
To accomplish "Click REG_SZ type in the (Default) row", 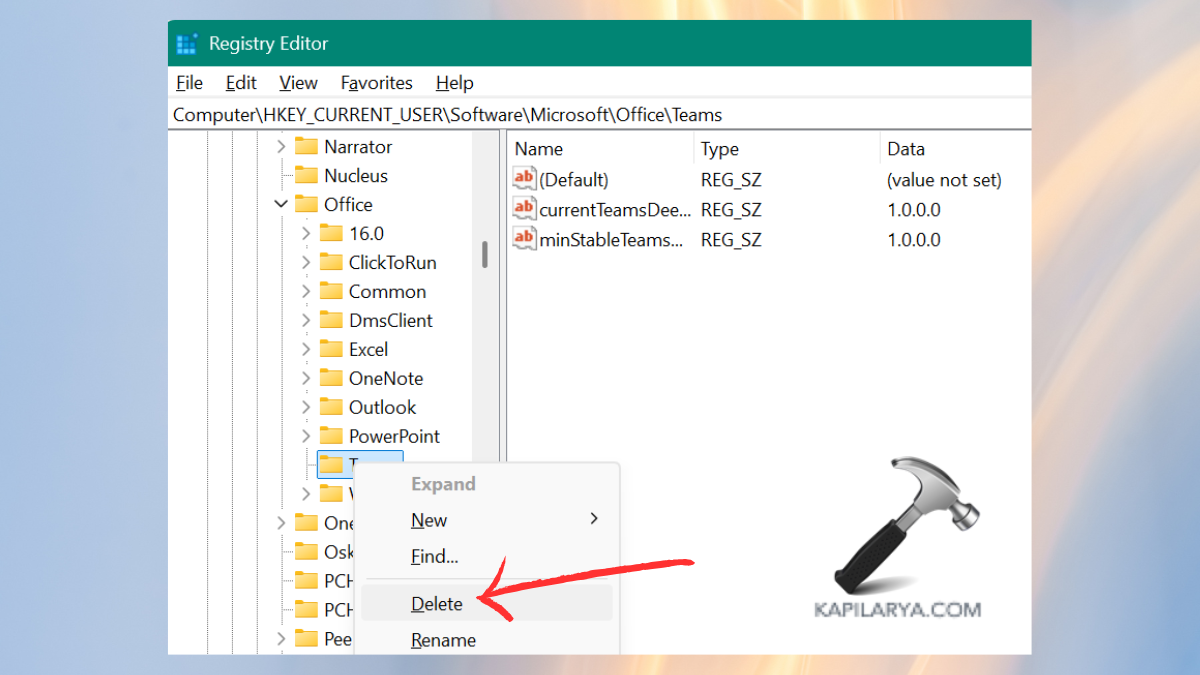I will [x=731, y=180].
